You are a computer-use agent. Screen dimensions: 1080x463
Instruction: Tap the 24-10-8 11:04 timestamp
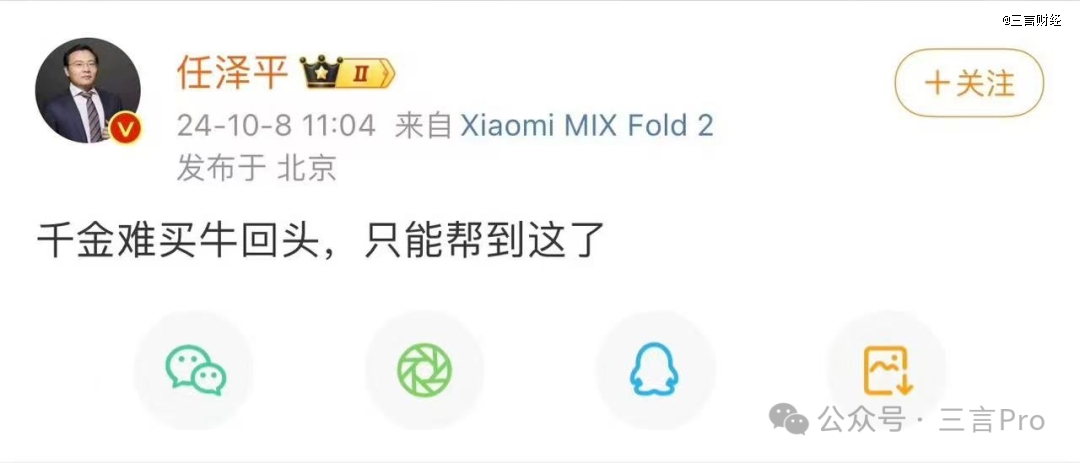coord(276,126)
